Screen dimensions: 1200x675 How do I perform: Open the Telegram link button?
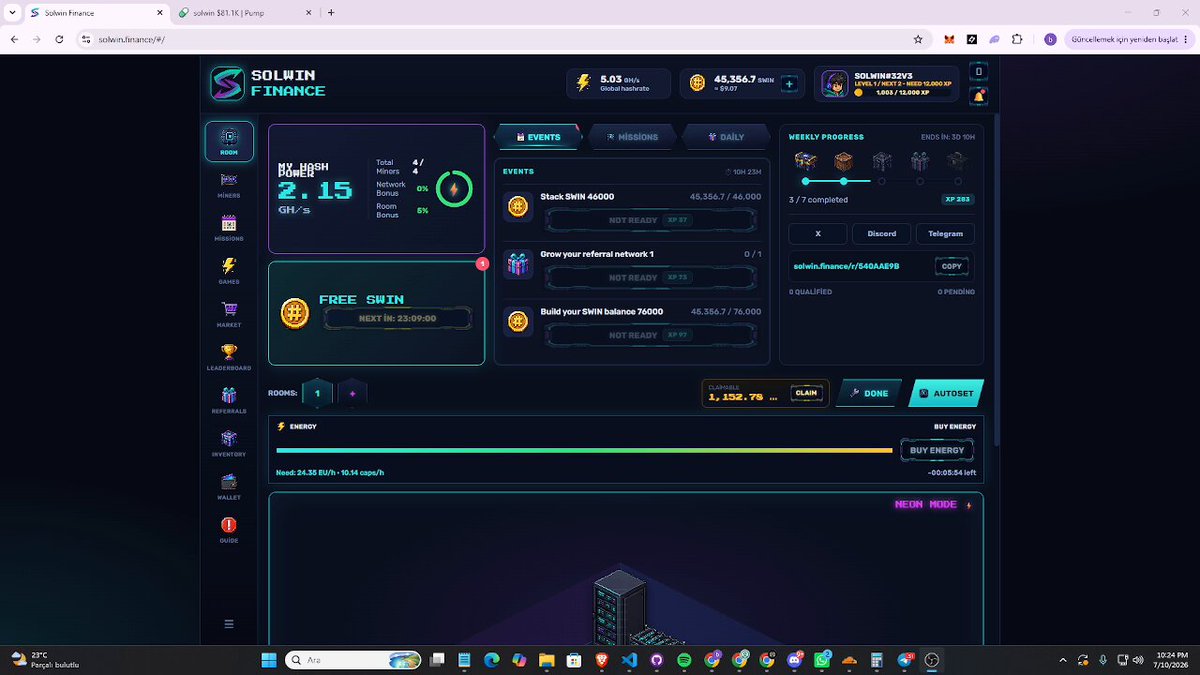click(945, 234)
